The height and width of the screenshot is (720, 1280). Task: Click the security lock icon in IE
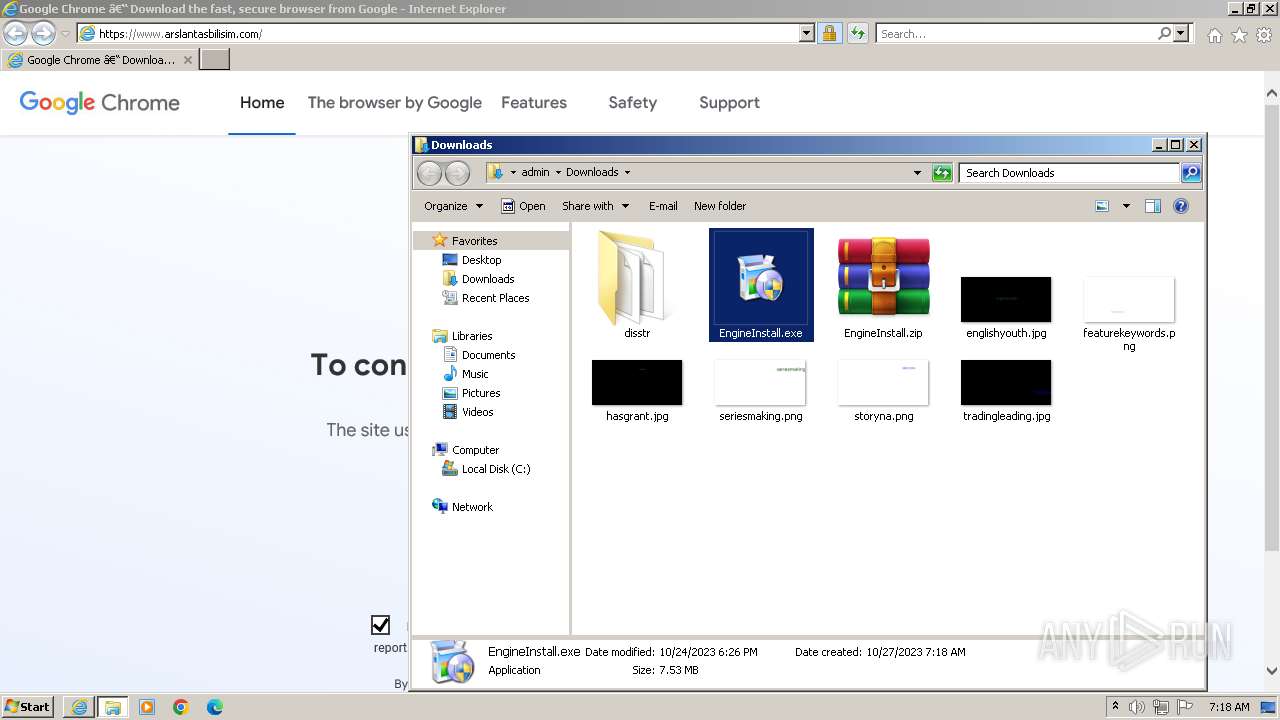coord(829,33)
